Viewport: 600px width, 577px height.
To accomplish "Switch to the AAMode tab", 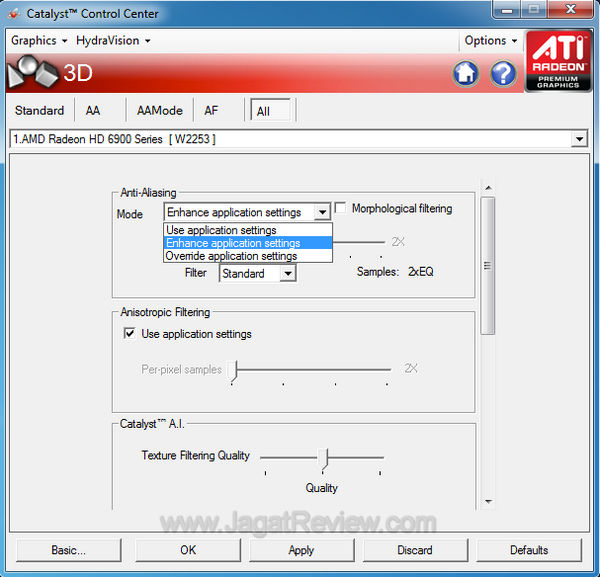I will (x=159, y=111).
